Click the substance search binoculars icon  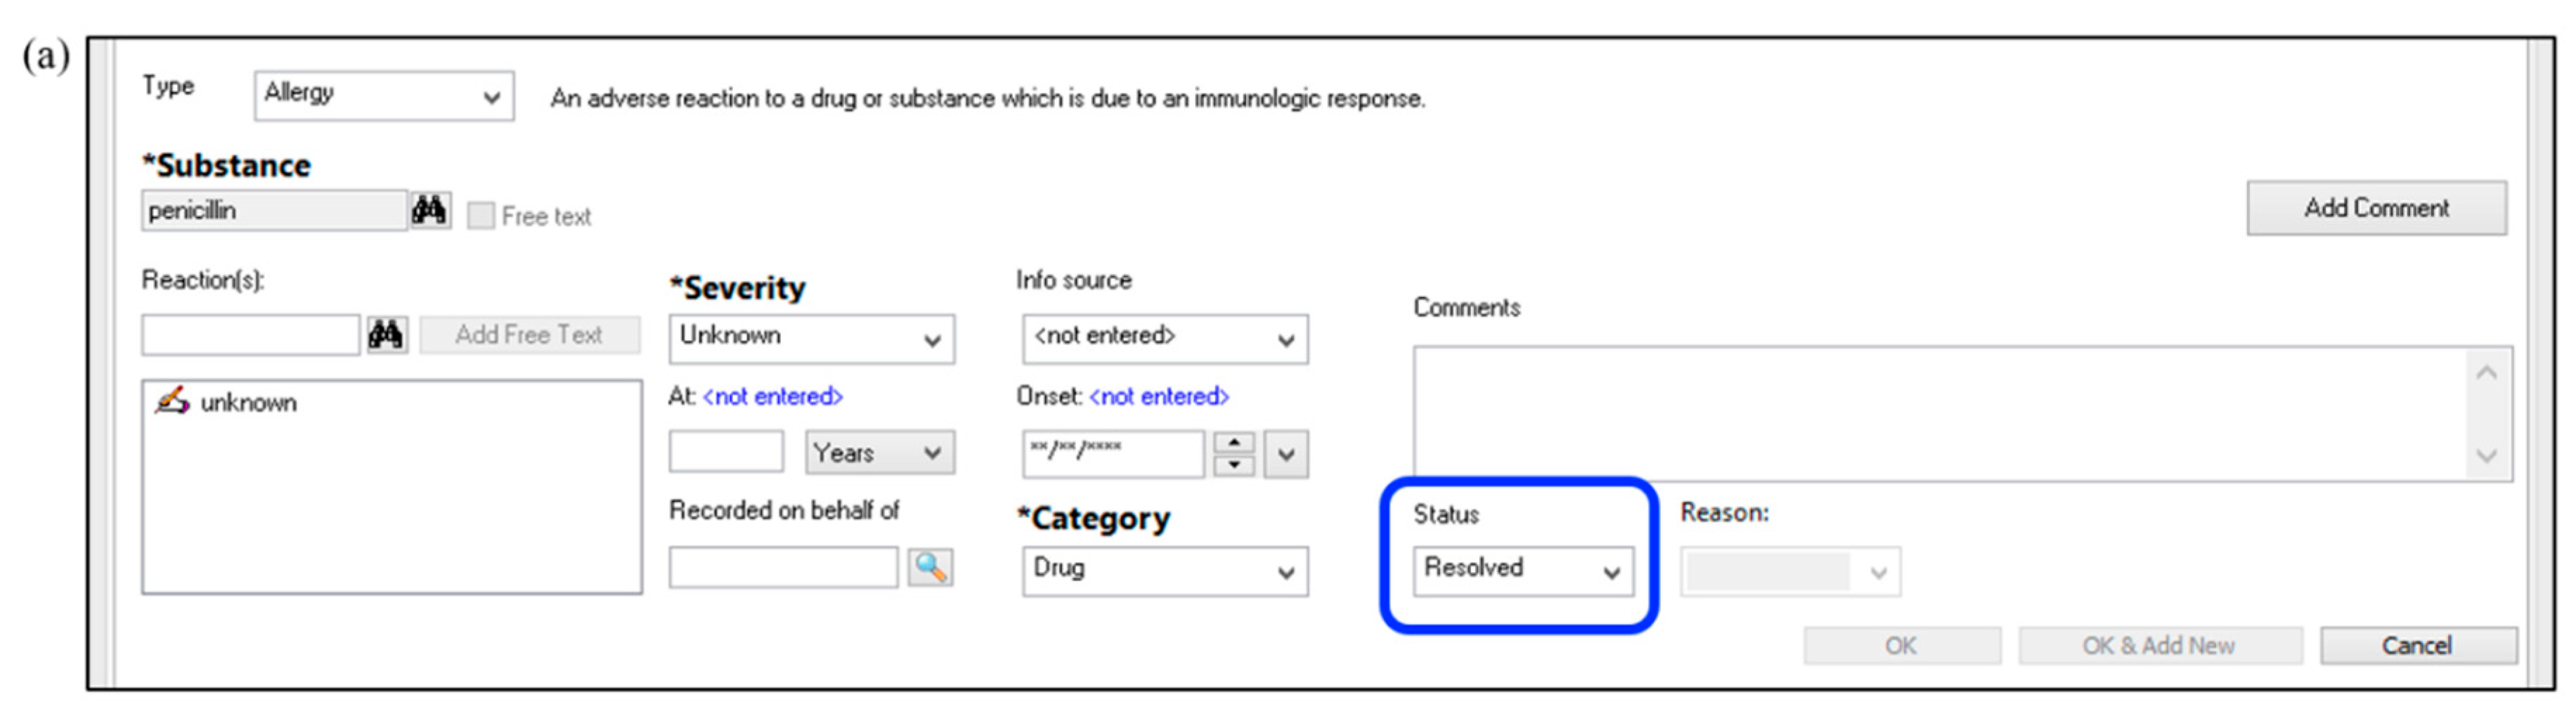coord(430,210)
